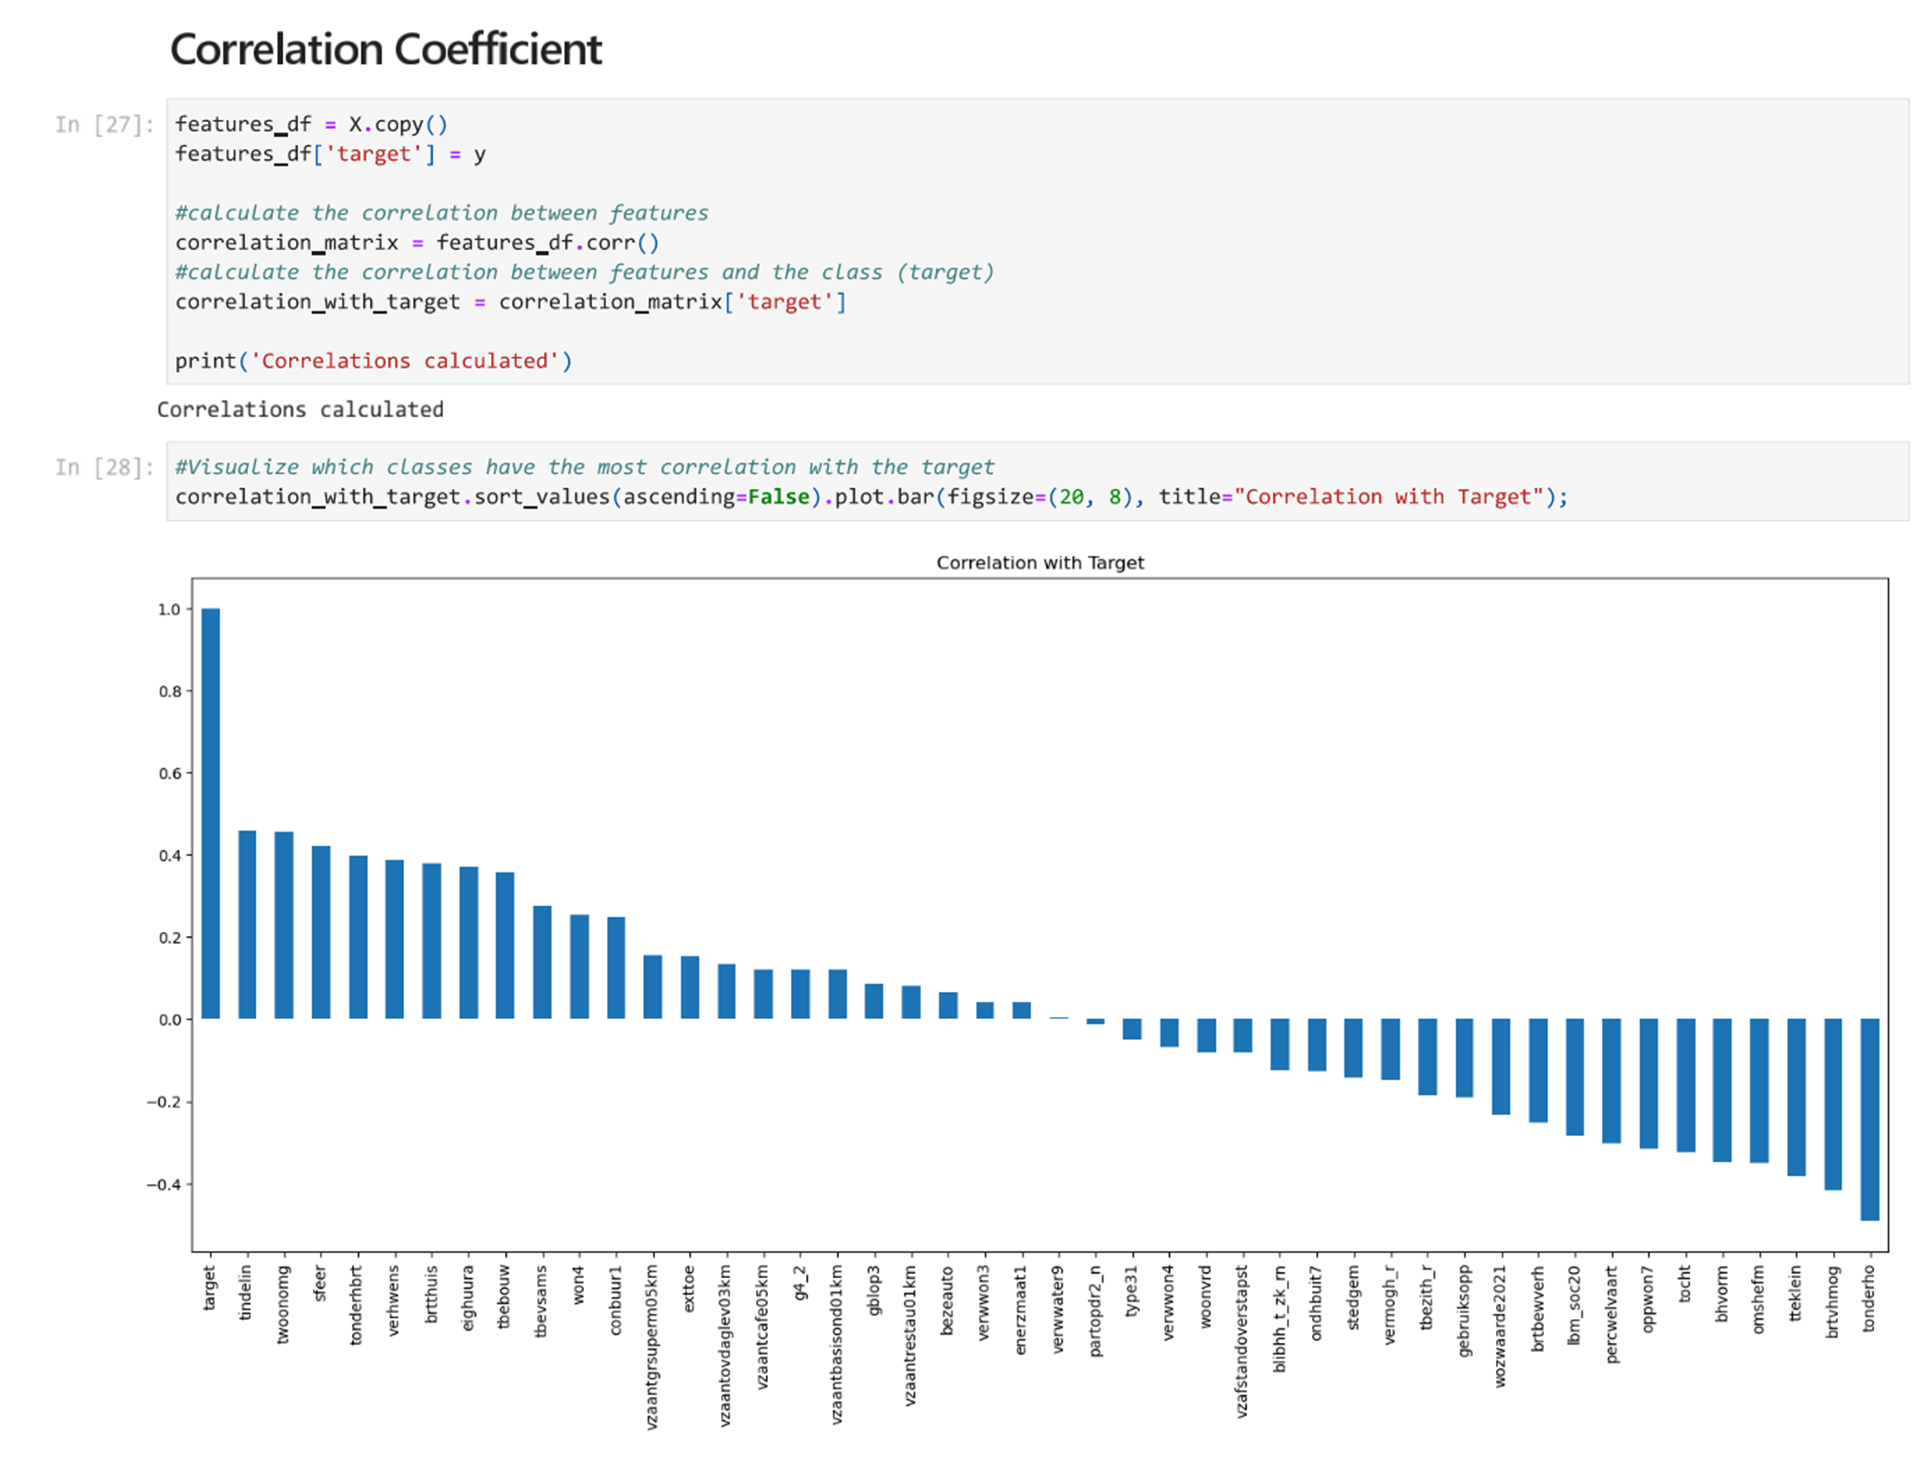
Task: Click the wozwaarde2021 x-axis label
Action: pyautogui.click(x=1499, y=1325)
